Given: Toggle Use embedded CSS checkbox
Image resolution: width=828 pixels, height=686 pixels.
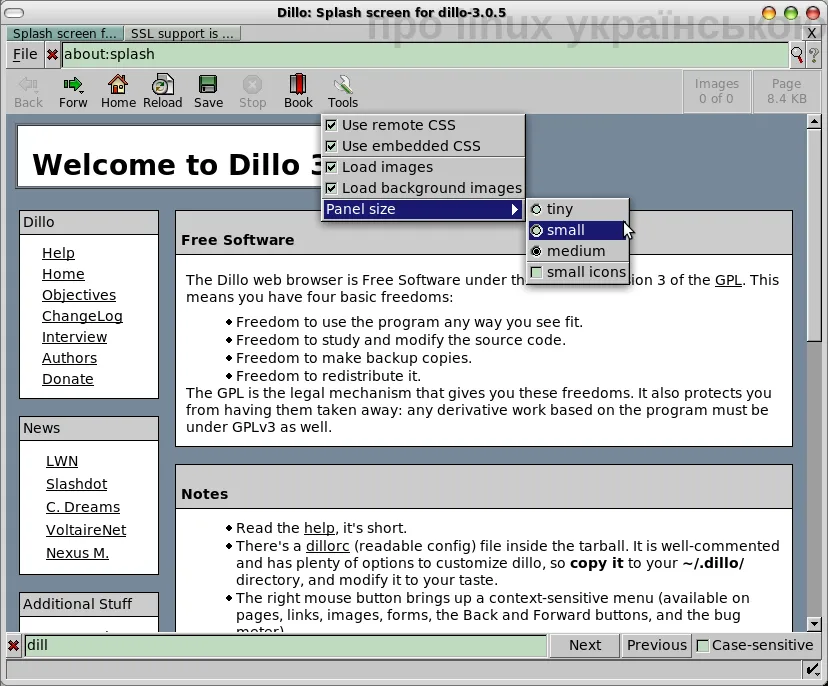Looking at the screenshot, I should pos(331,146).
